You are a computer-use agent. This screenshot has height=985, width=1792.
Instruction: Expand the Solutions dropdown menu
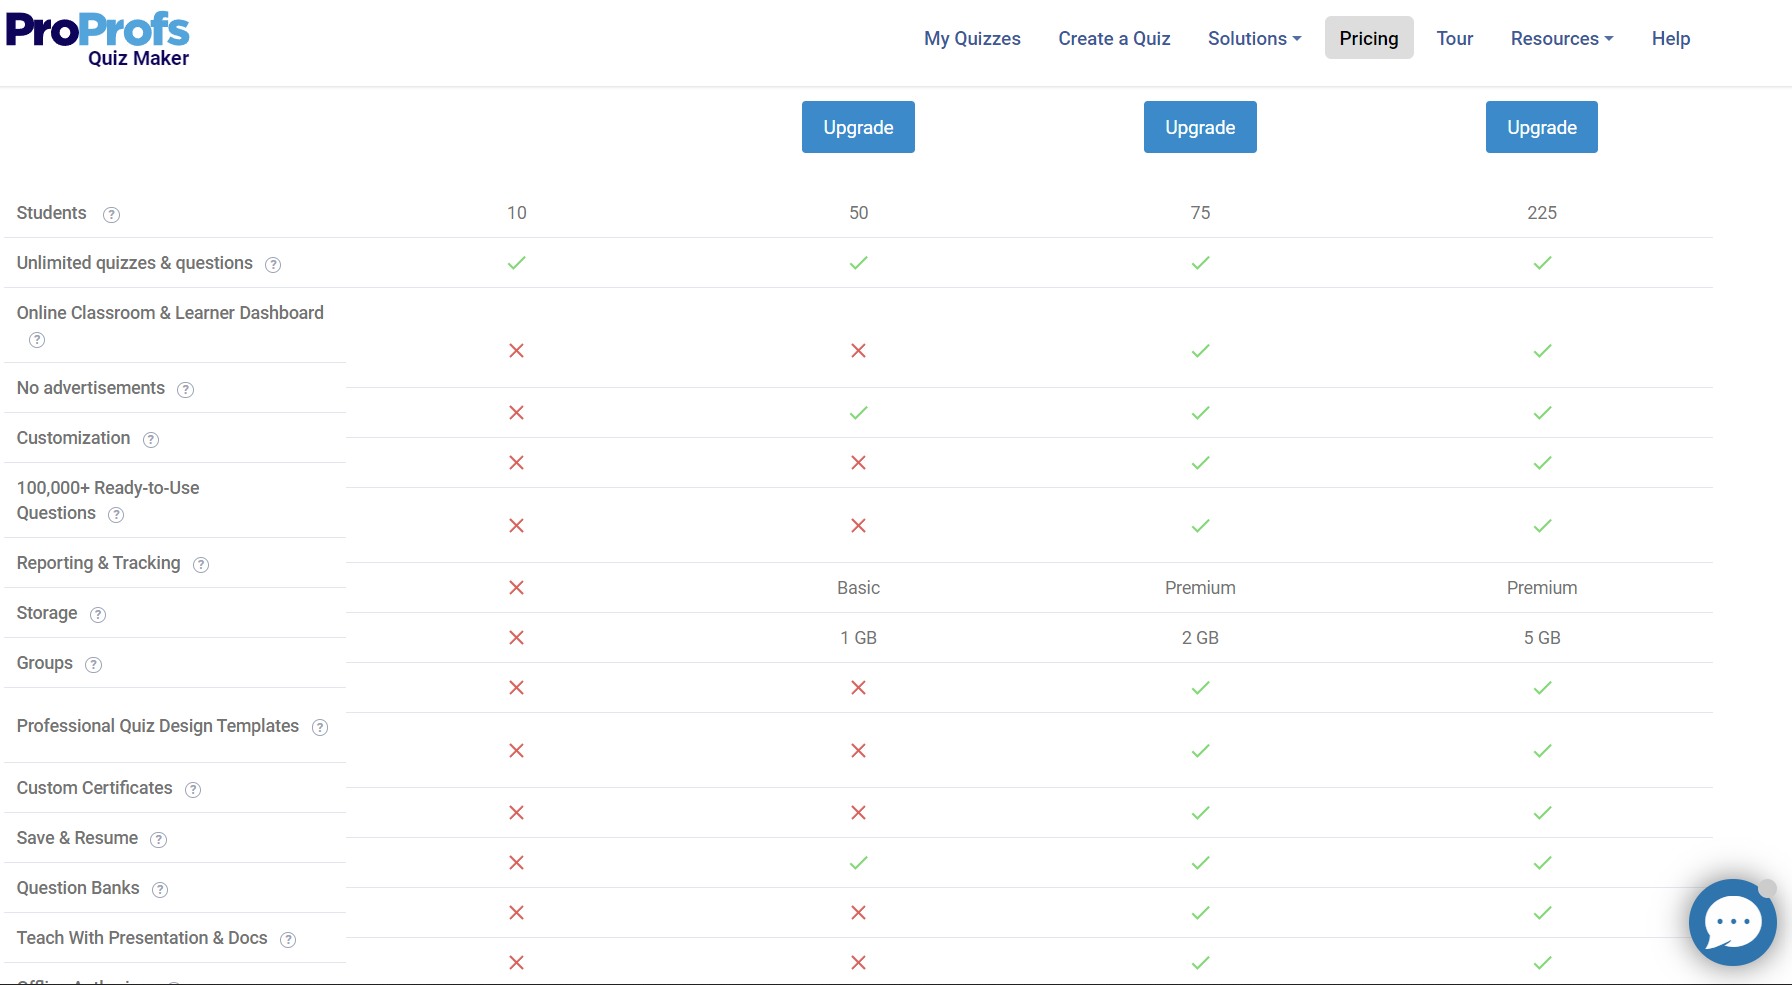click(x=1254, y=39)
